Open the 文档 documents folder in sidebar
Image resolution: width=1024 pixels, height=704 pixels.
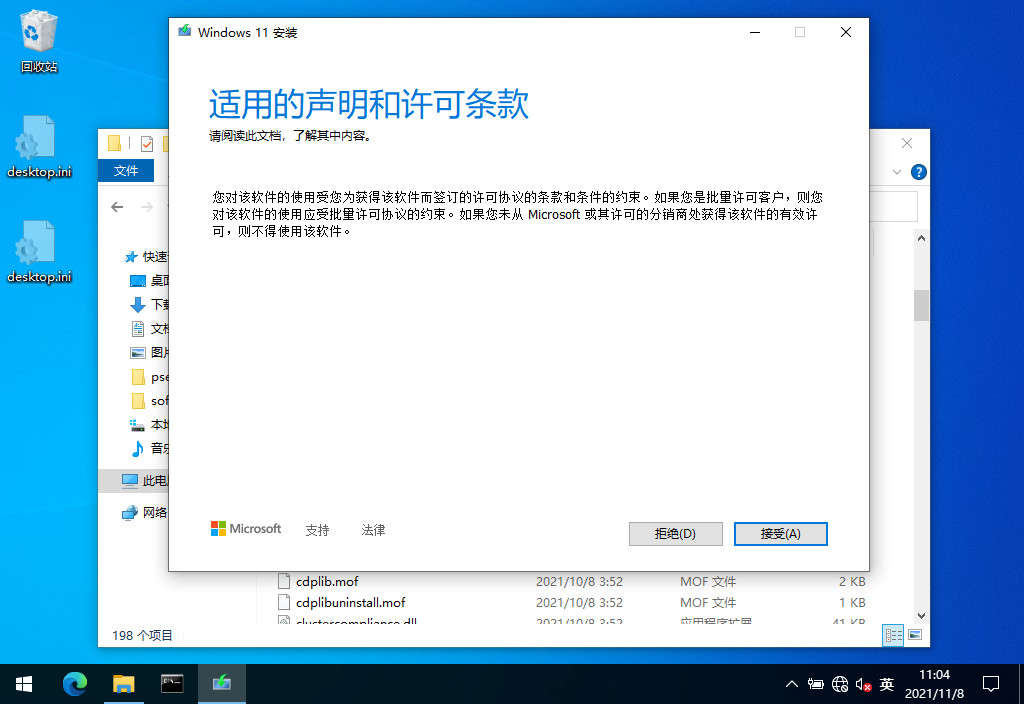point(149,328)
